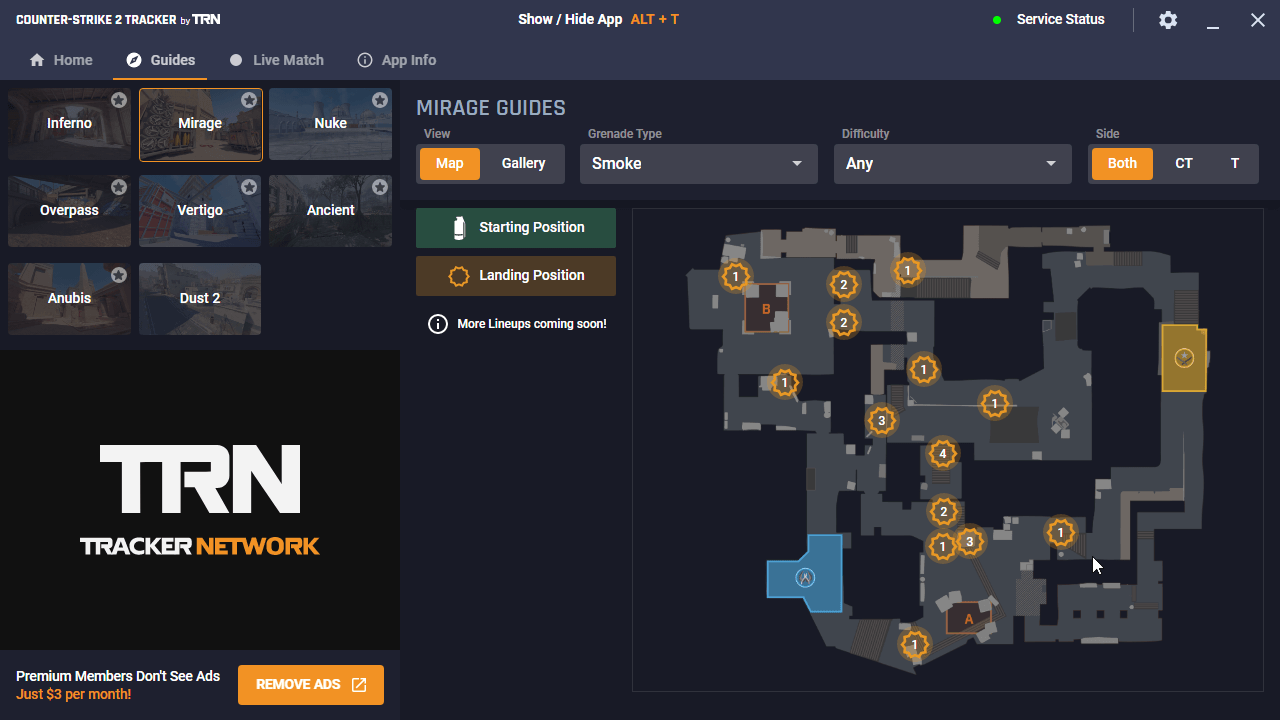Image resolution: width=1280 pixels, height=720 pixels.
Task: Set Side filter to Both
Action: click(1122, 164)
